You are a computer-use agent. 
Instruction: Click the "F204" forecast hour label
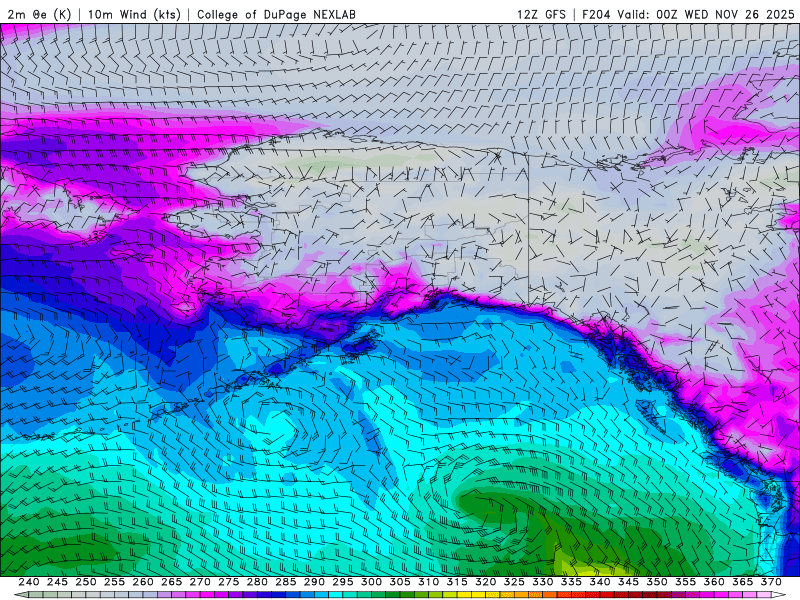point(596,14)
